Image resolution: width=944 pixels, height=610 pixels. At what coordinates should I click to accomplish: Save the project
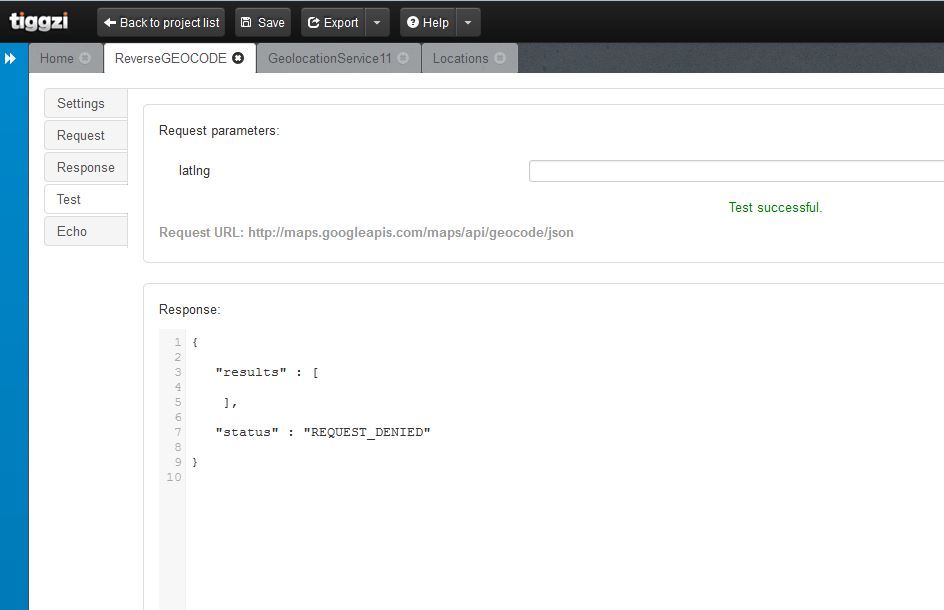(x=263, y=22)
